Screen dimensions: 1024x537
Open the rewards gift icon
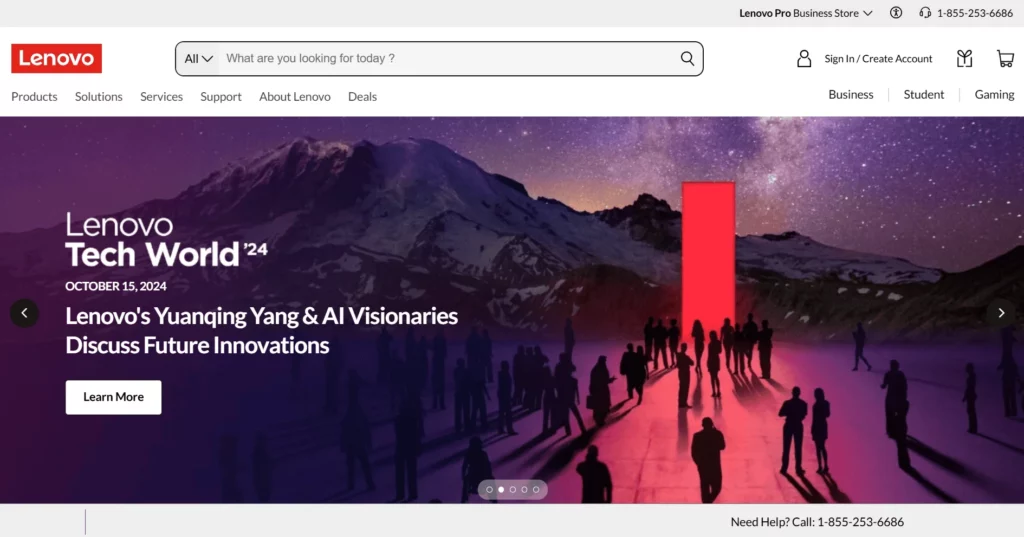click(x=965, y=59)
